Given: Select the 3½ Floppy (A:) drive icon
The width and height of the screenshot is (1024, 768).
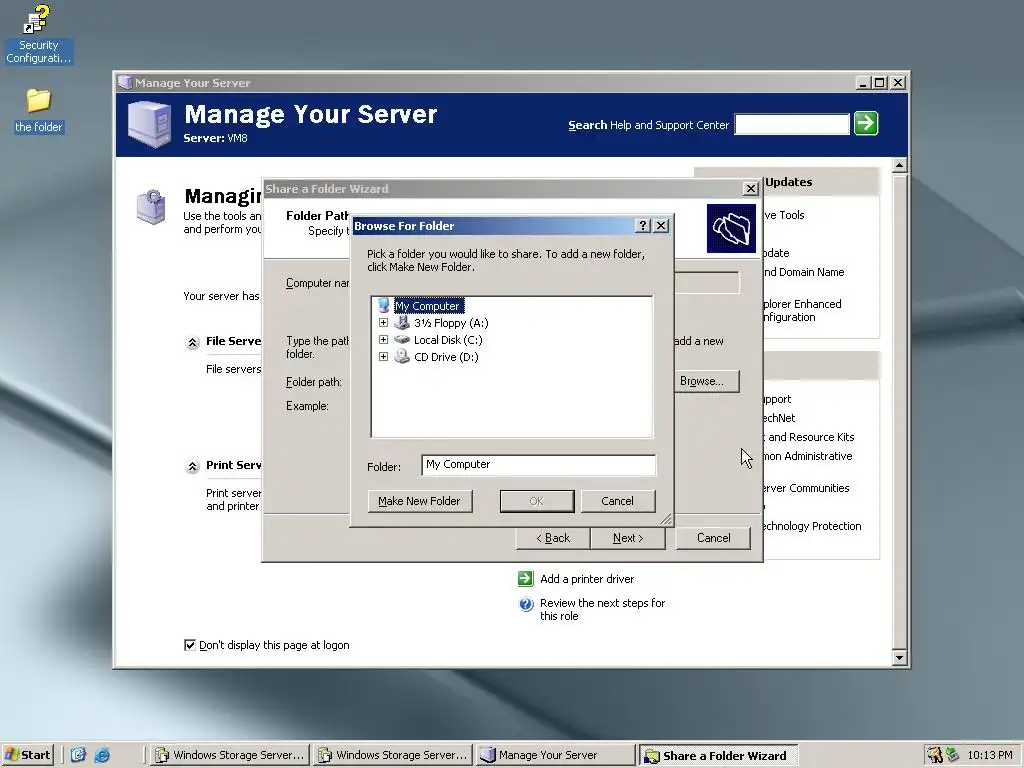Looking at the screenshot, I should pos(402,323).
